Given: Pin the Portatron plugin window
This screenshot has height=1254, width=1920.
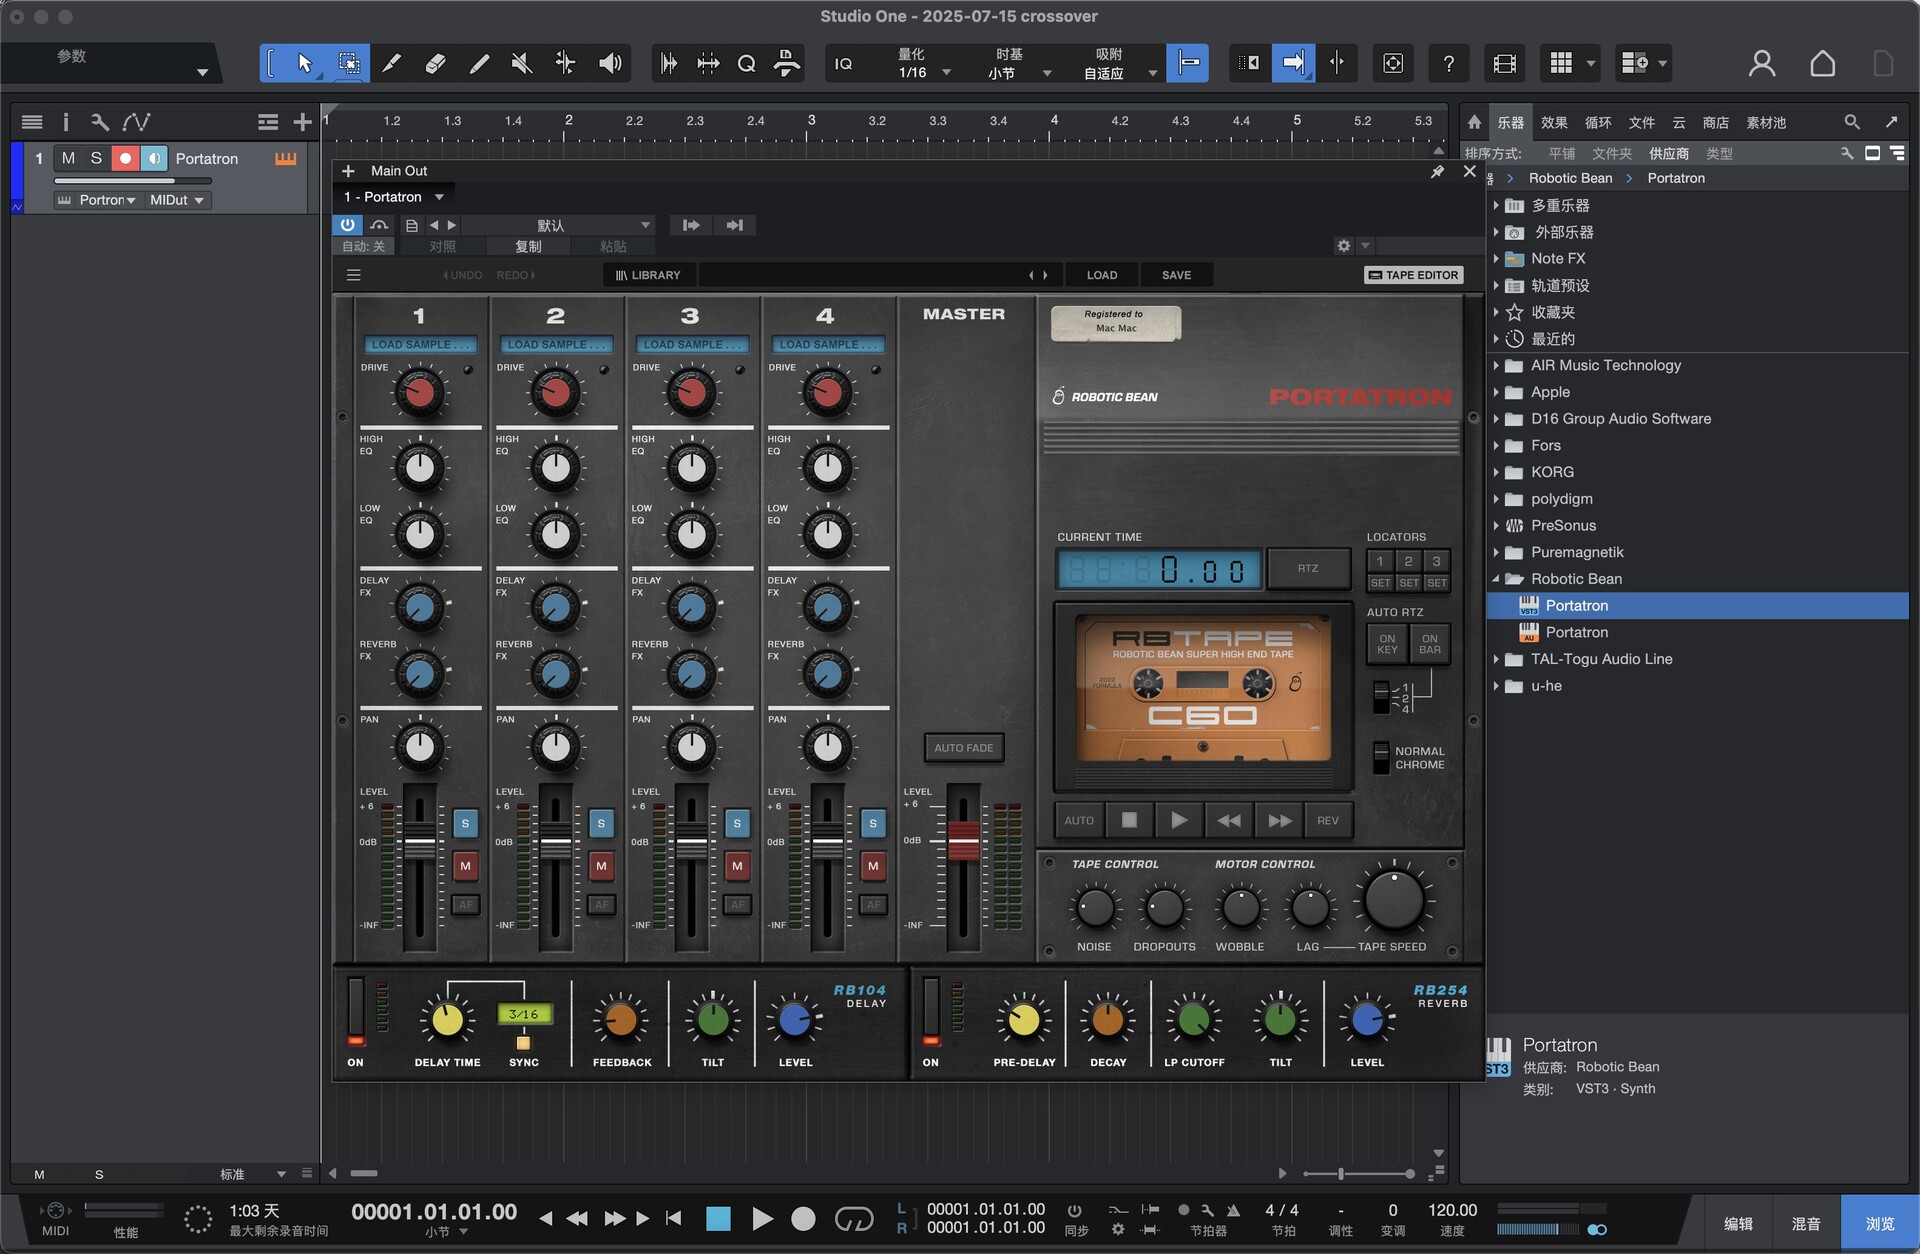Looking at the screenshot, I should tap(1437, 172).
